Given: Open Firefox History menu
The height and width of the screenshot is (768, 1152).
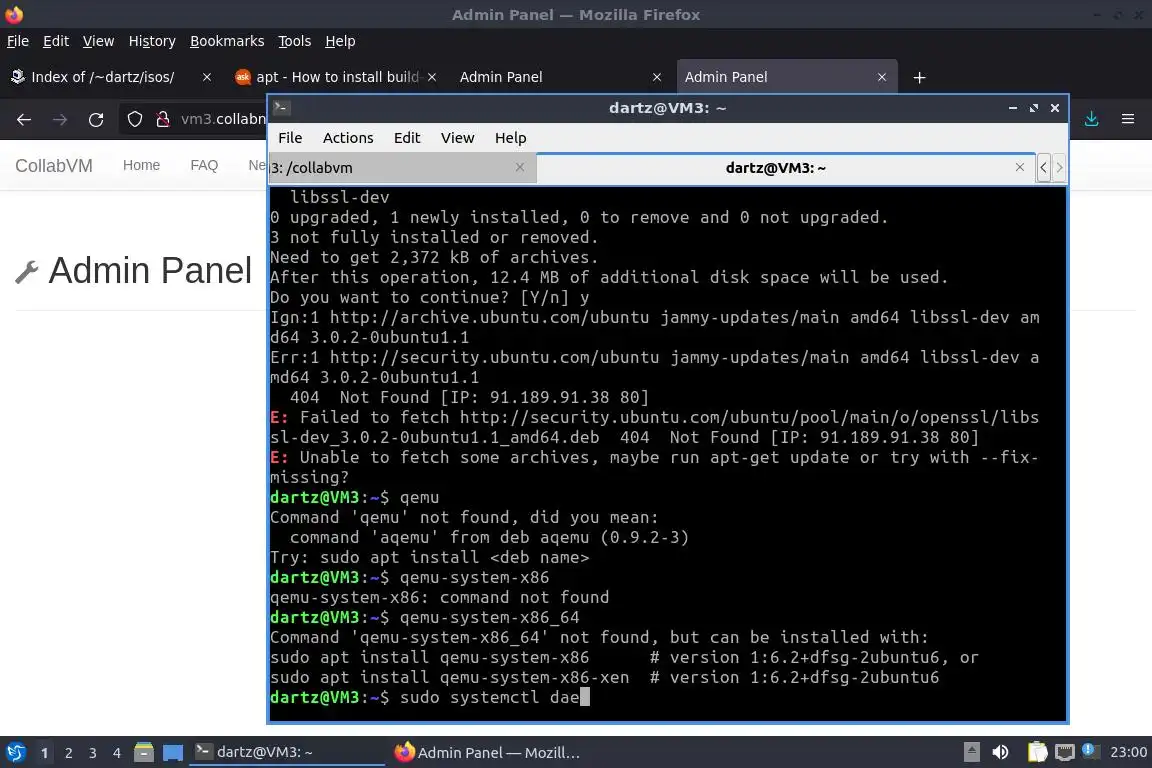Looking at the screenshot, I should [152, 41].
